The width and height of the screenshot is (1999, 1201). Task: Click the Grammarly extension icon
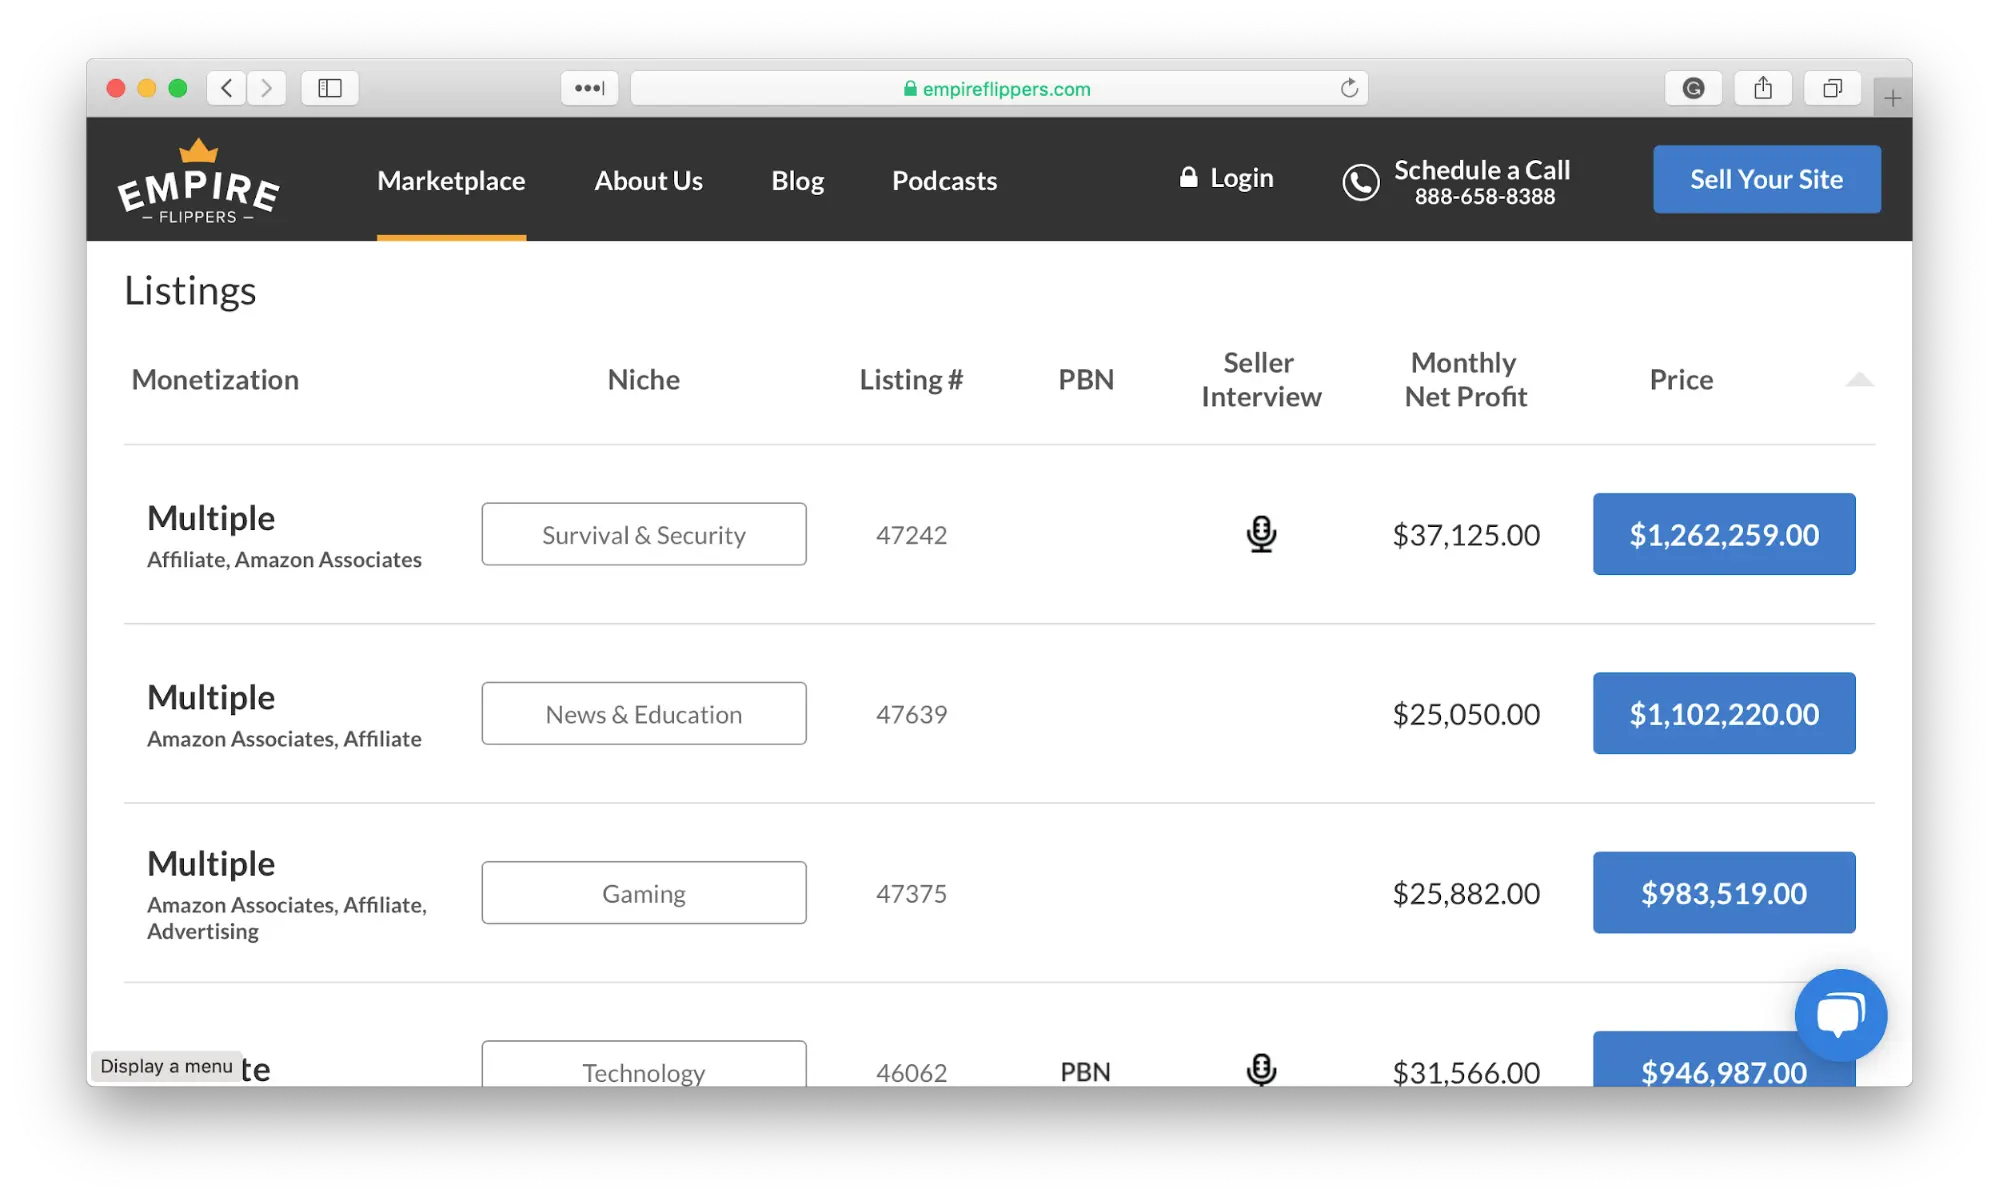tap(1694, 88)
